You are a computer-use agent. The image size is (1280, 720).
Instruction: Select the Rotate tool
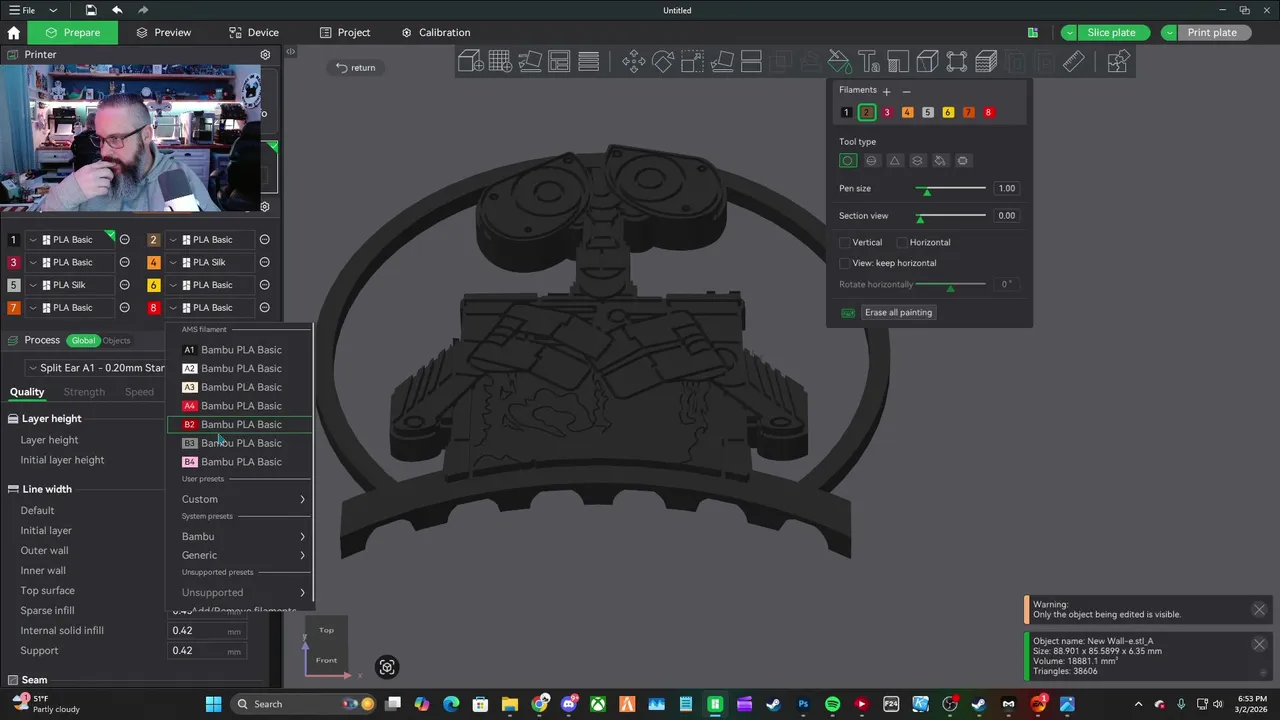(663, 62)
